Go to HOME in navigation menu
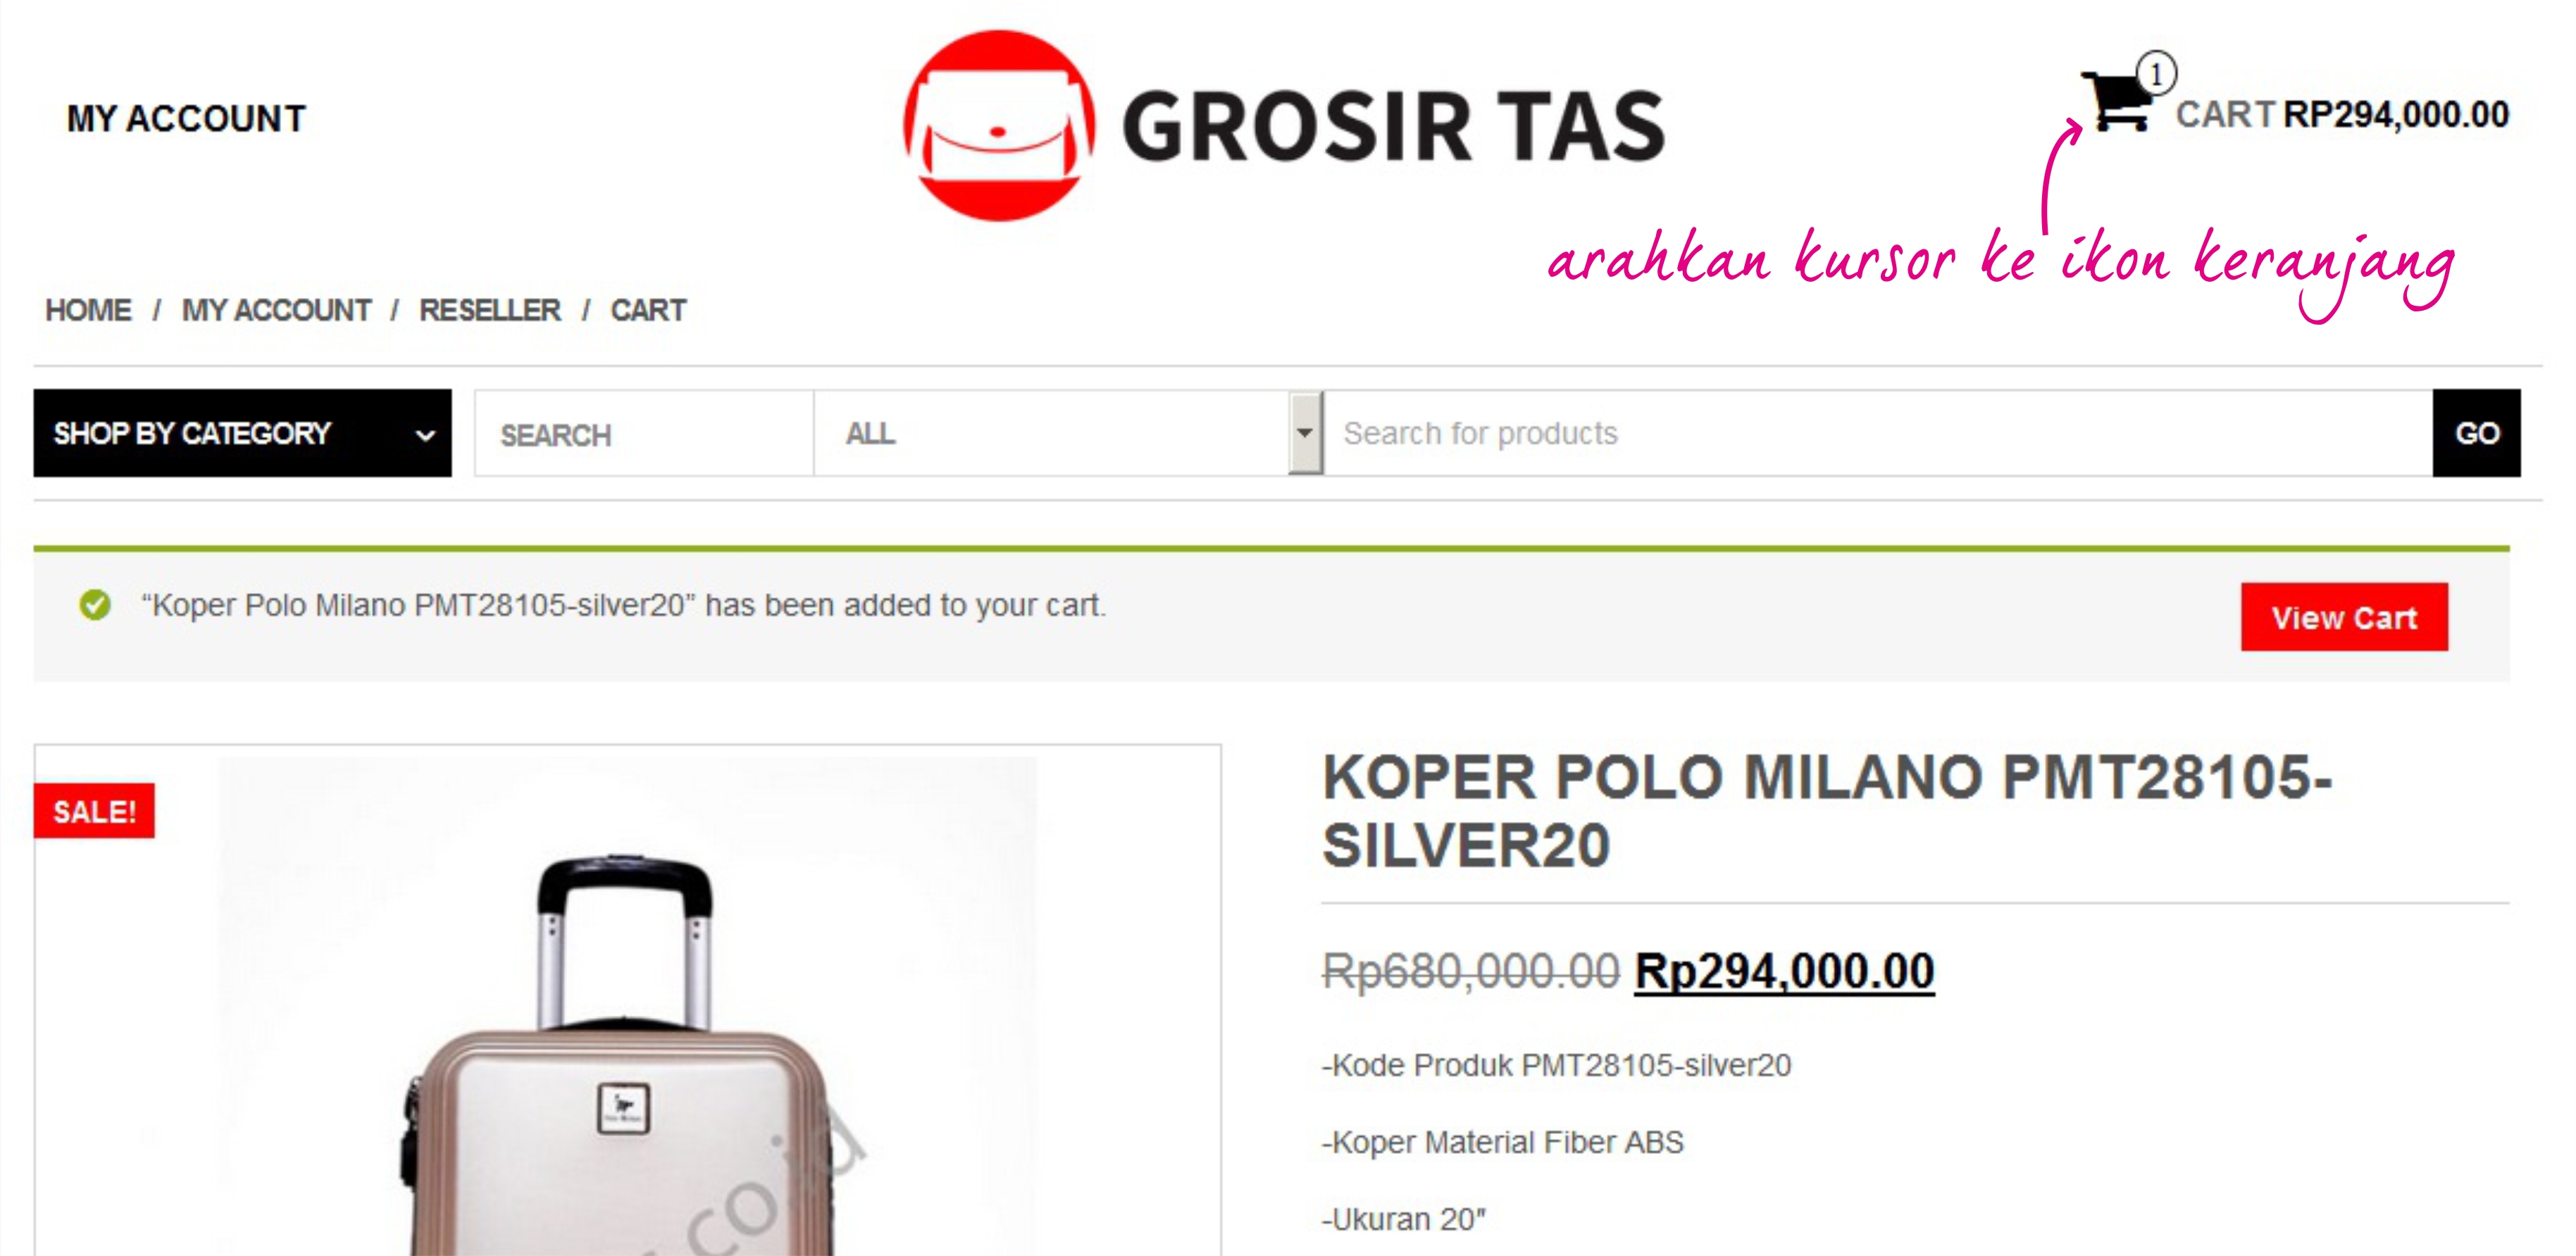Screen dimensions: 2576x1256 pos(88,311)
